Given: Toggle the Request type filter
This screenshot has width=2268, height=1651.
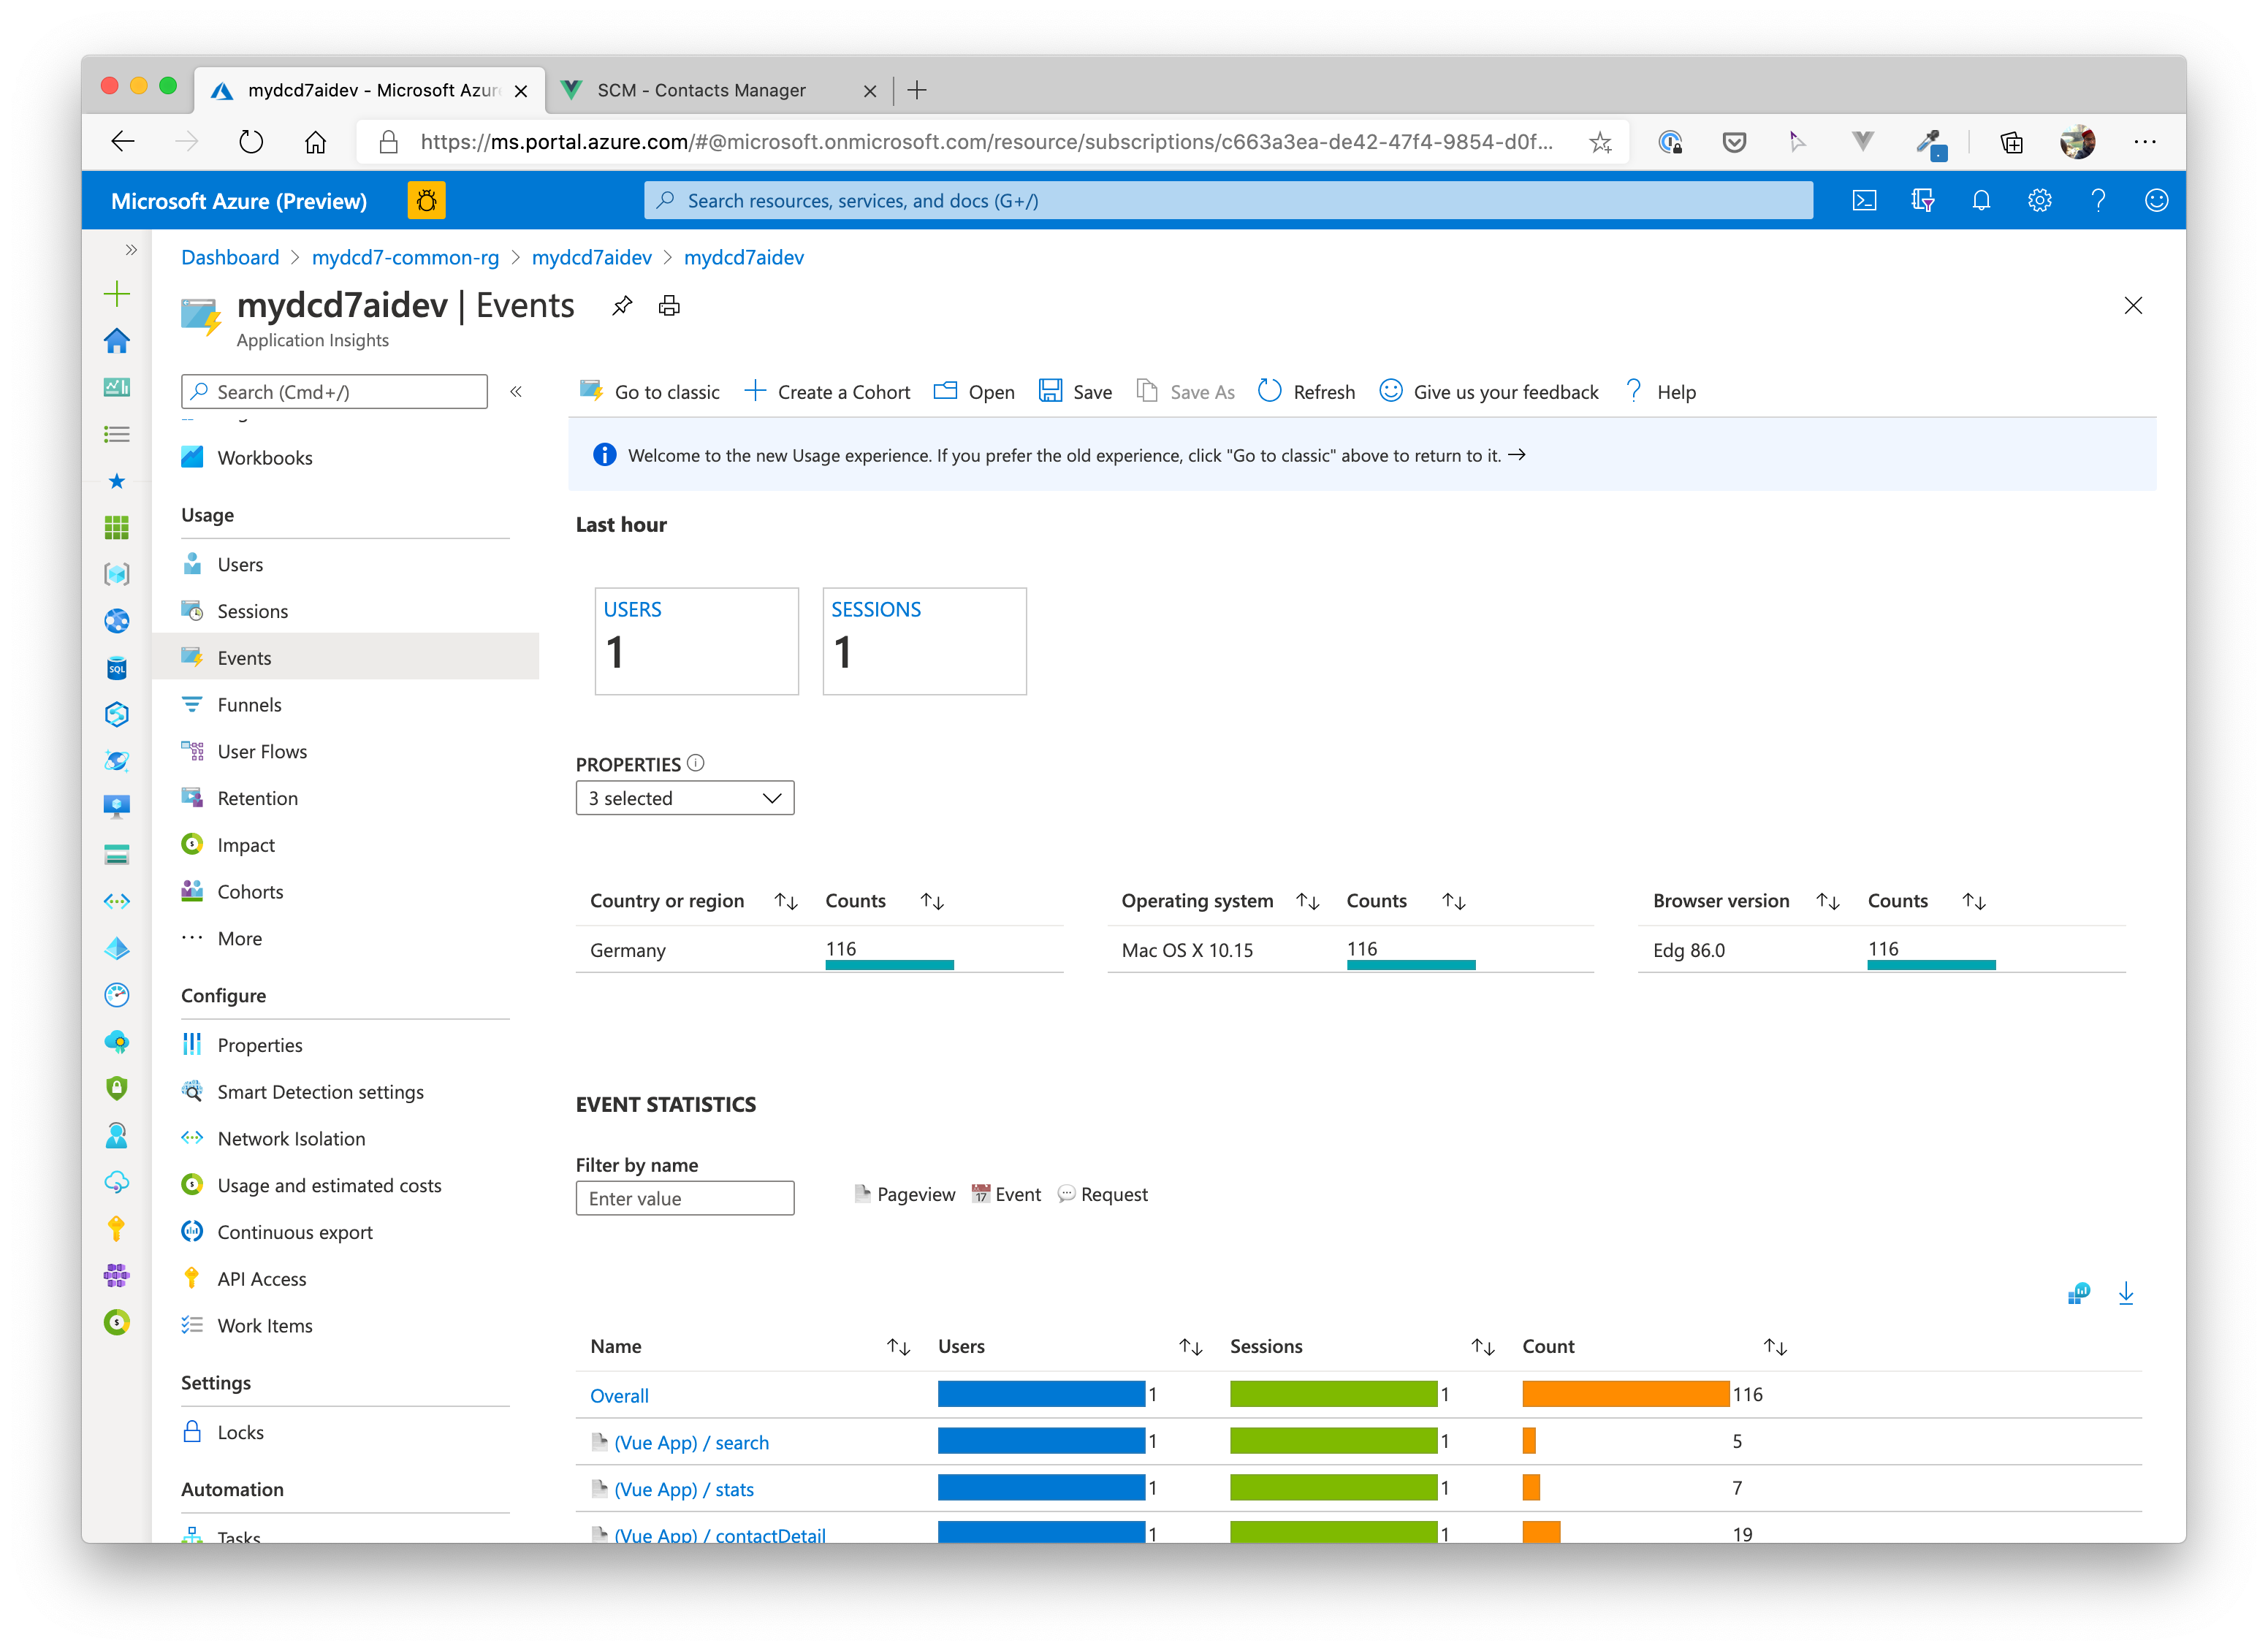Looking at the screenshot, I should pyautogui.click(x=1103, y=1195).
